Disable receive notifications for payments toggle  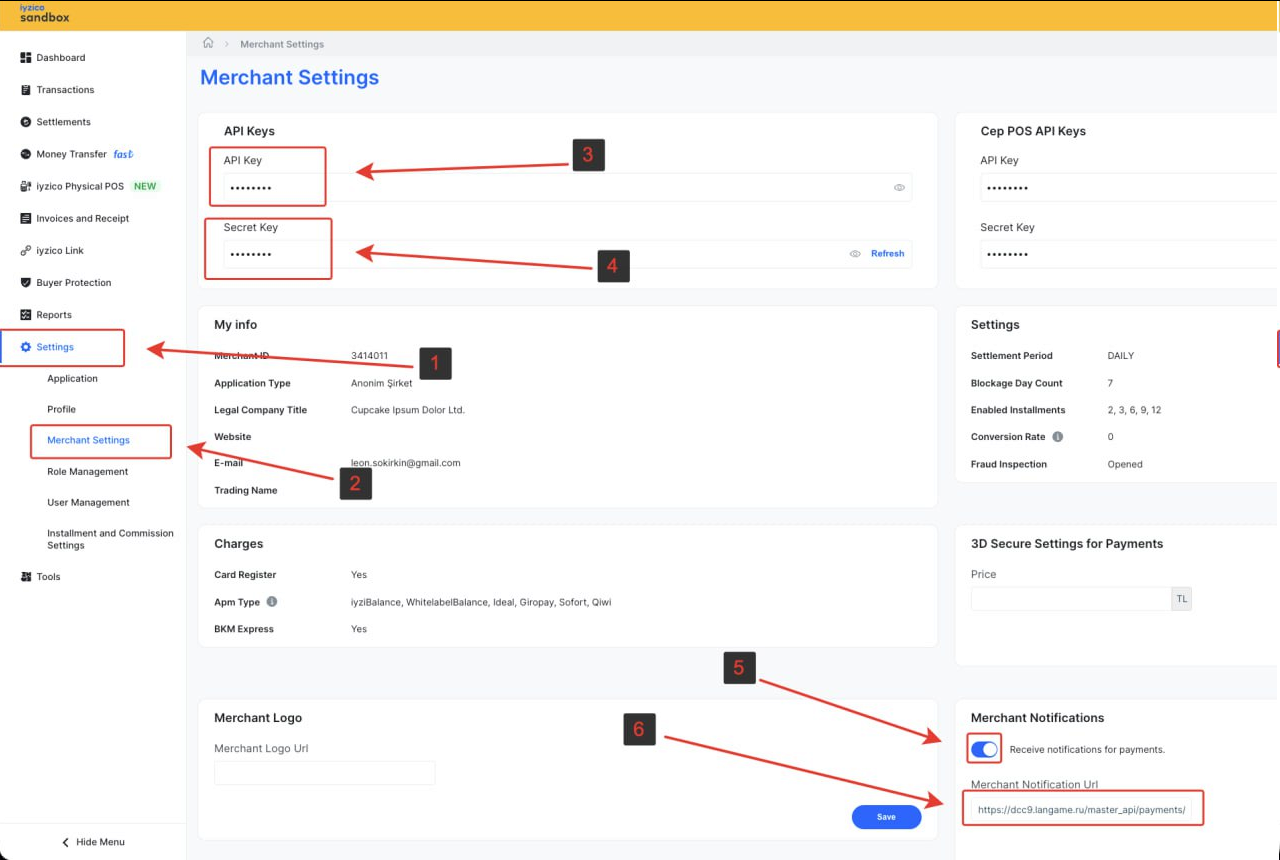click(x=985, y=749)
